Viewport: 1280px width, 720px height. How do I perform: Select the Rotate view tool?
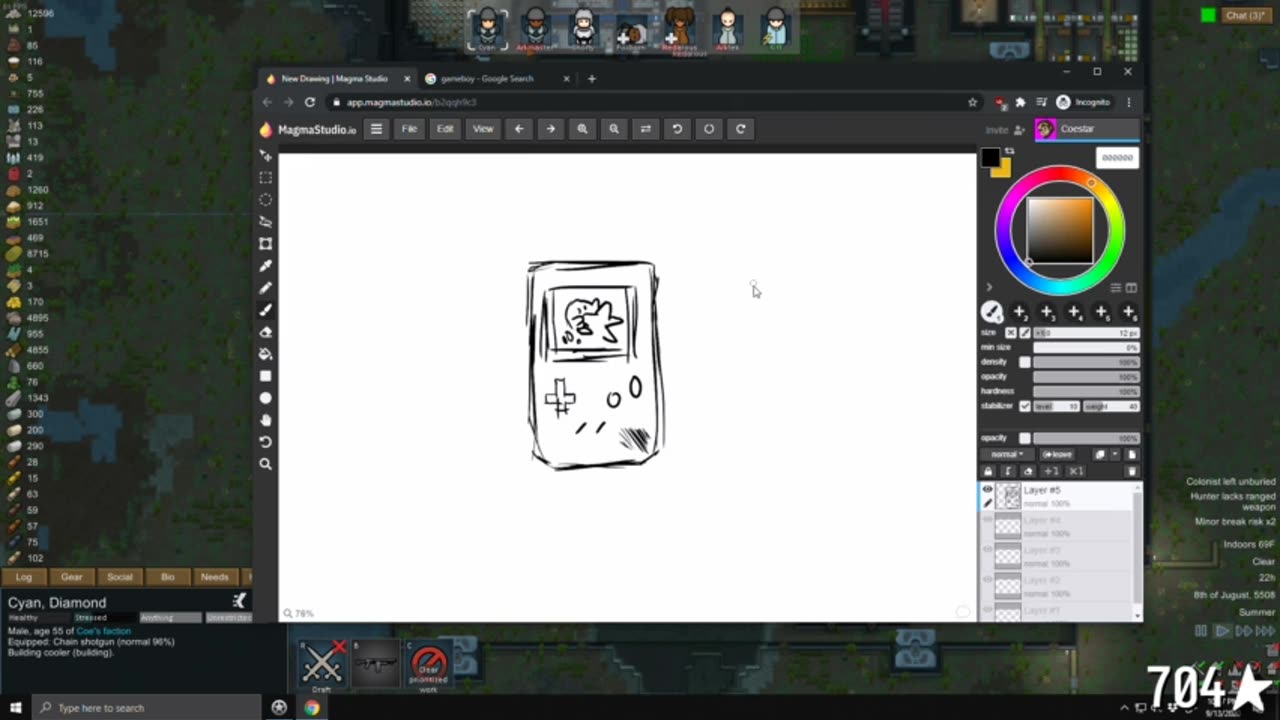coord(265,442)
